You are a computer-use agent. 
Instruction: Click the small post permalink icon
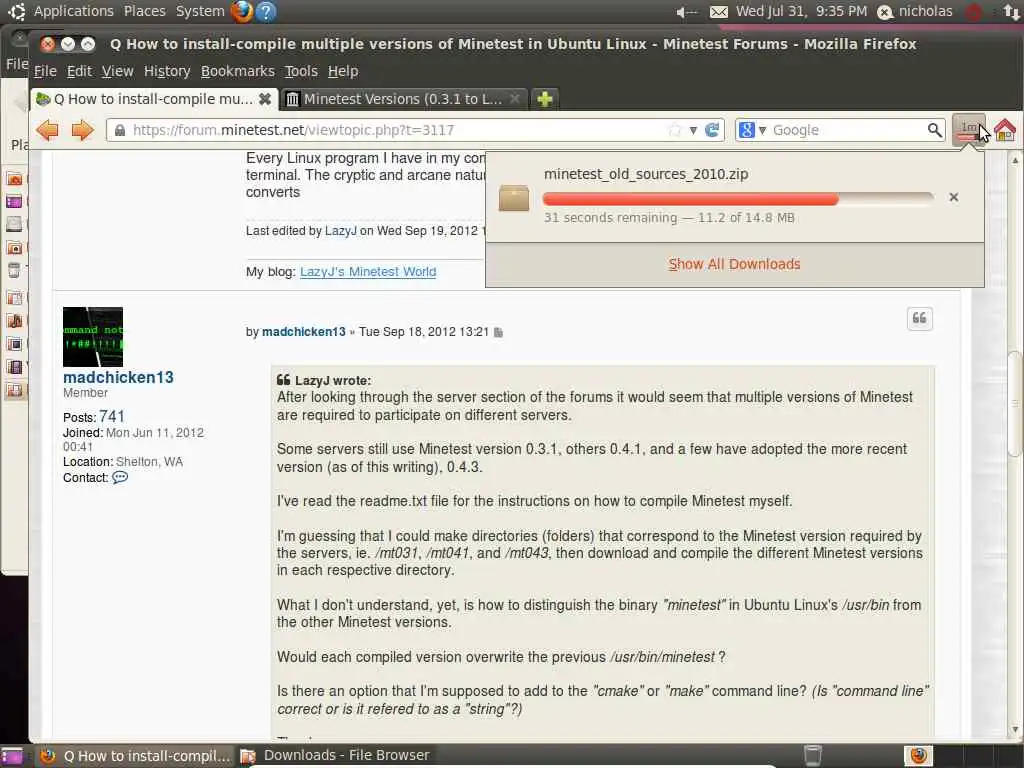[x=498, y=332]
